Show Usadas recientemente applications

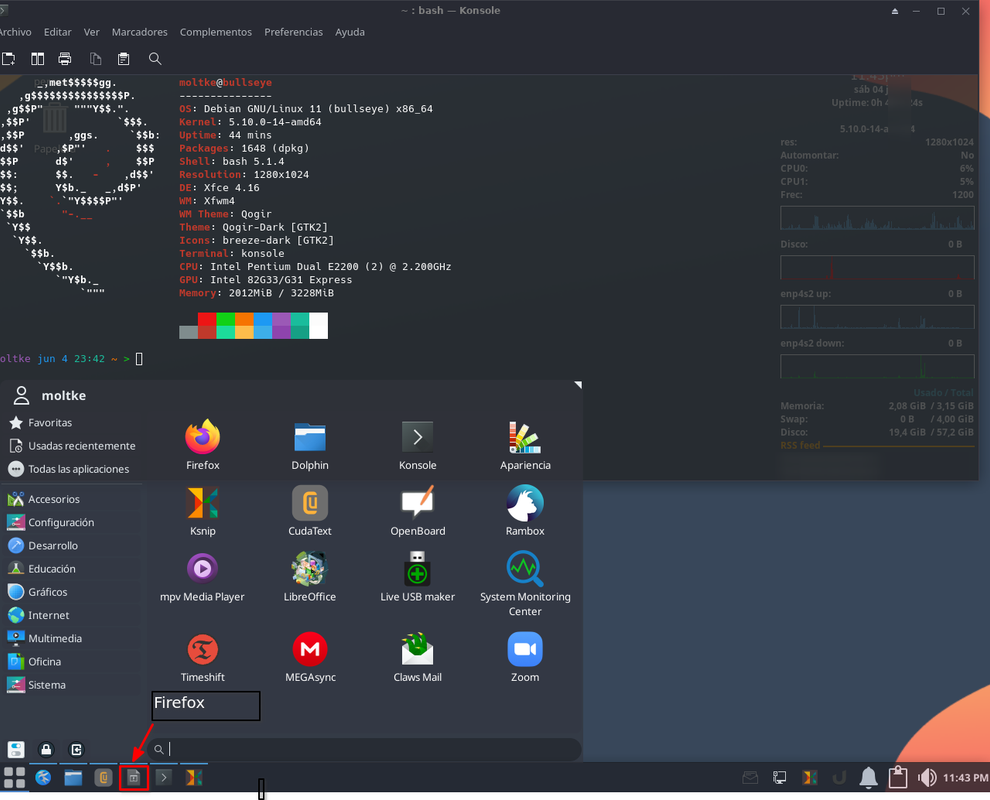73,446
